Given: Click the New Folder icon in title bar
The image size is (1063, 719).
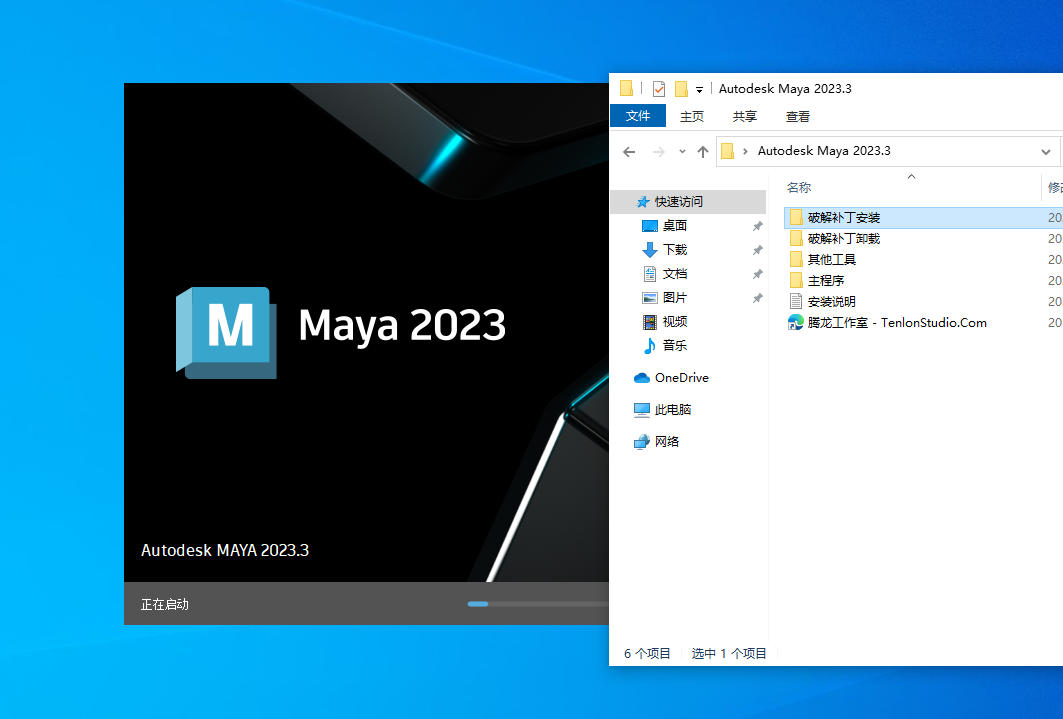Looking at the screenshot, I should pyautogui.click(x=681, y=88).
